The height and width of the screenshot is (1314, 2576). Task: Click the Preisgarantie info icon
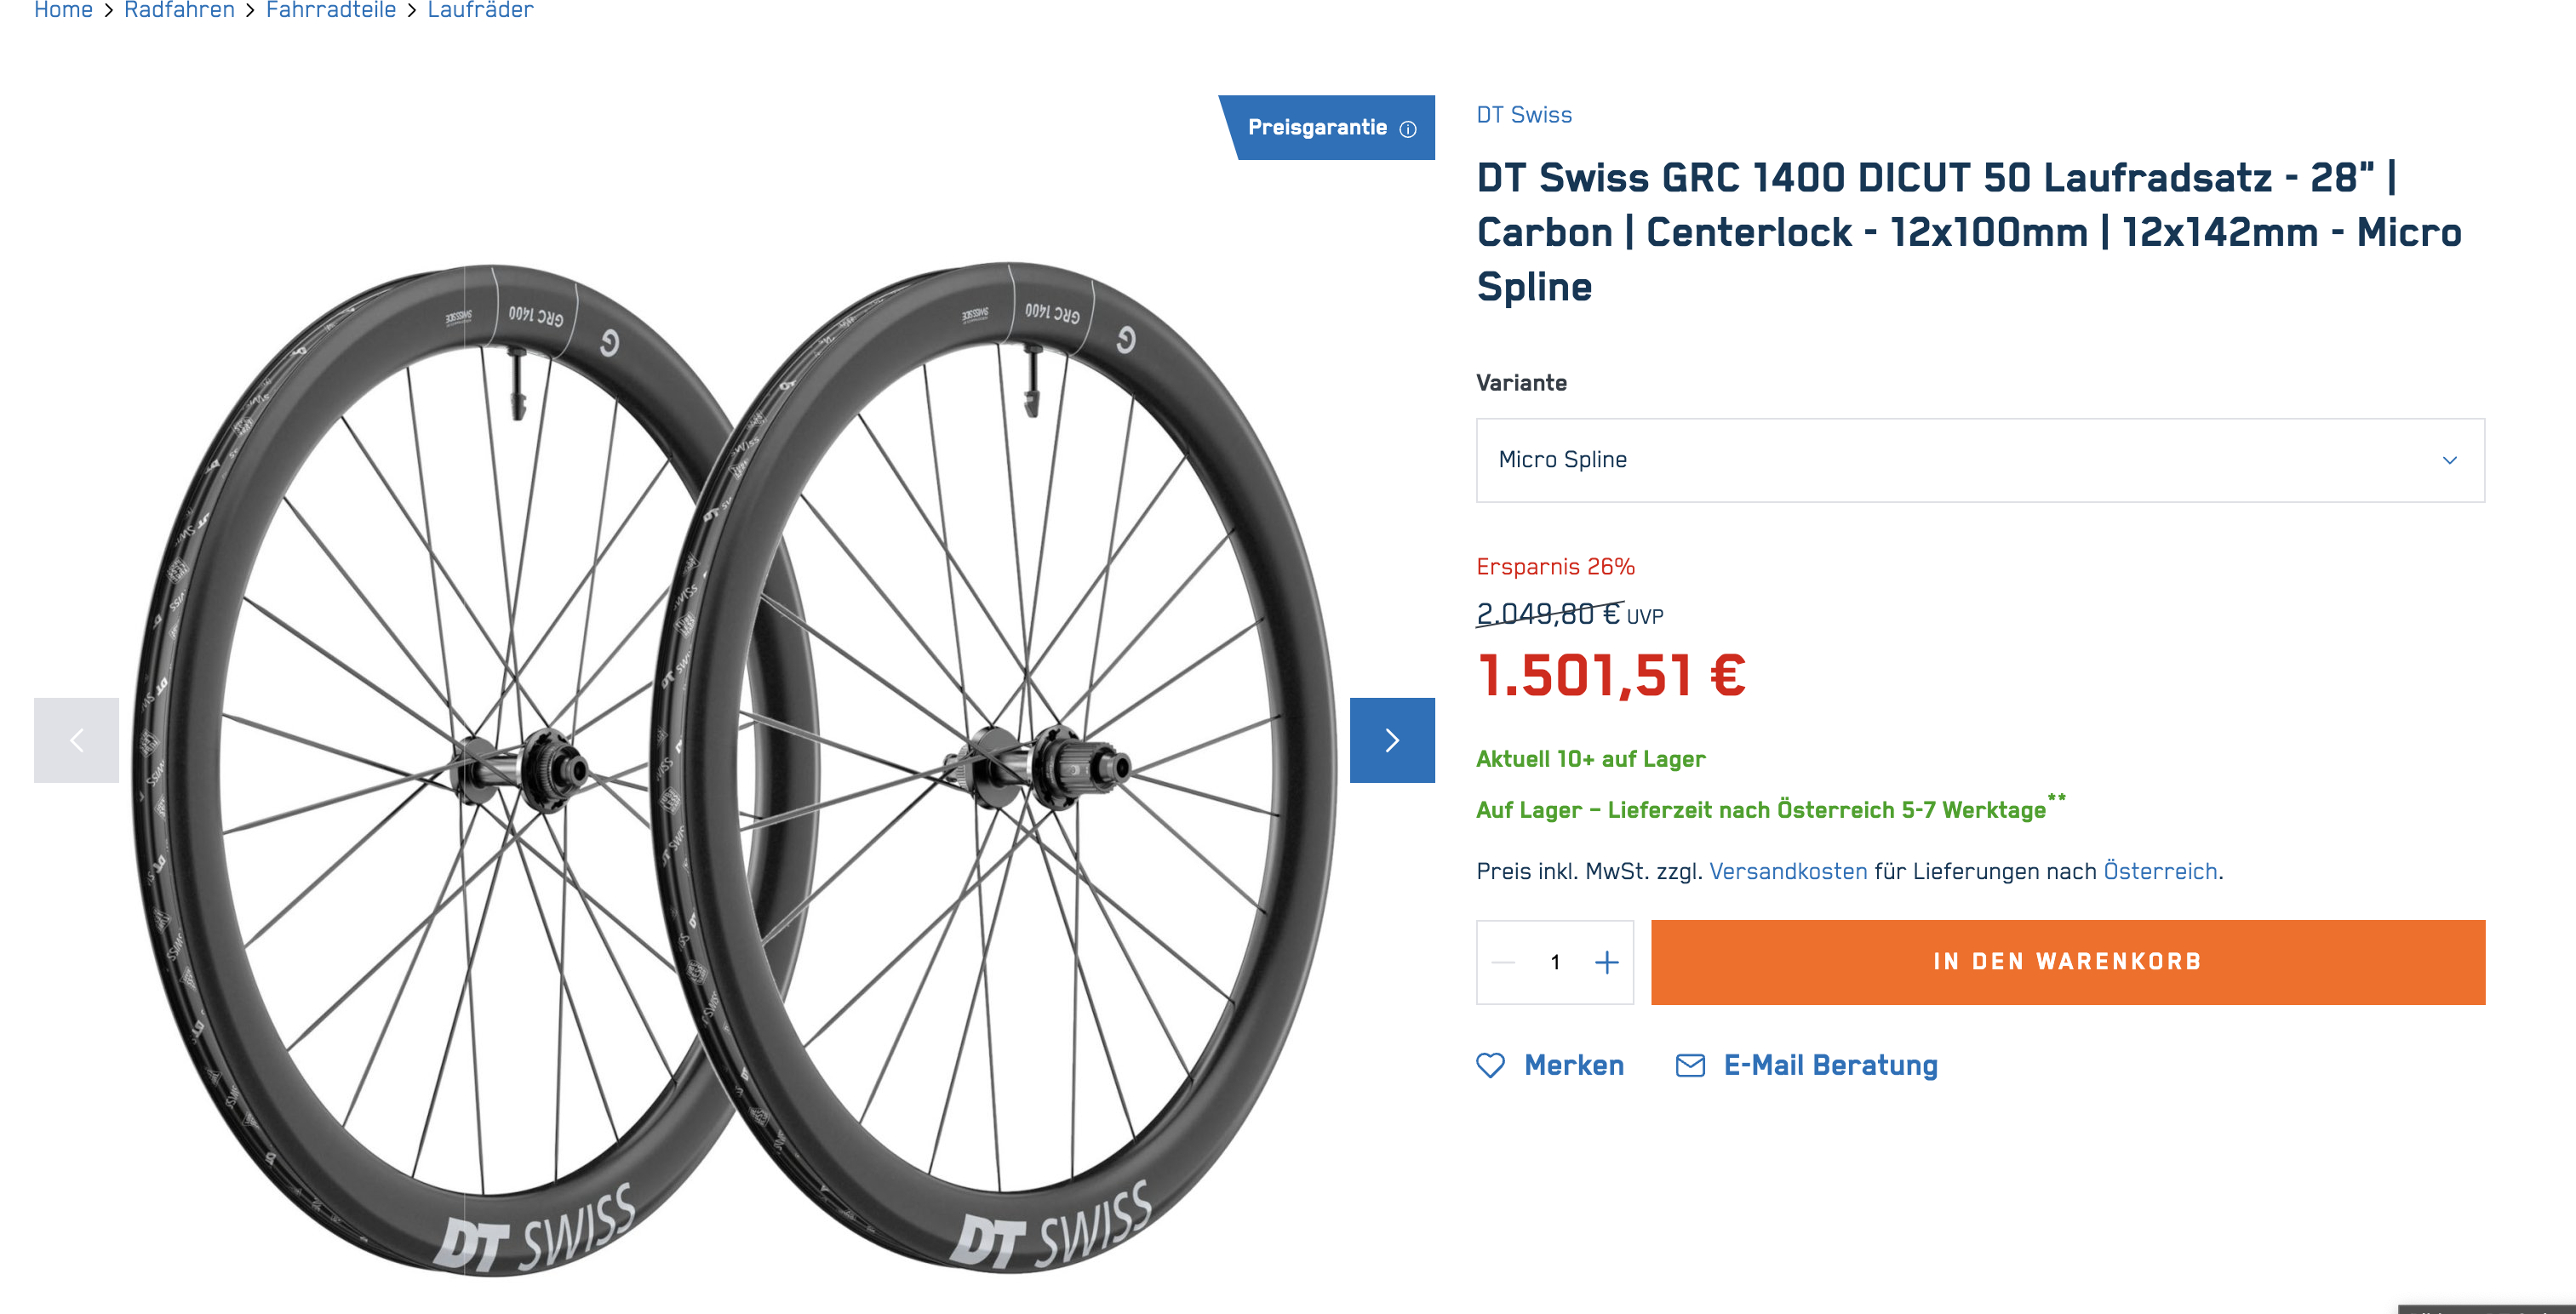pos(1407,129)
